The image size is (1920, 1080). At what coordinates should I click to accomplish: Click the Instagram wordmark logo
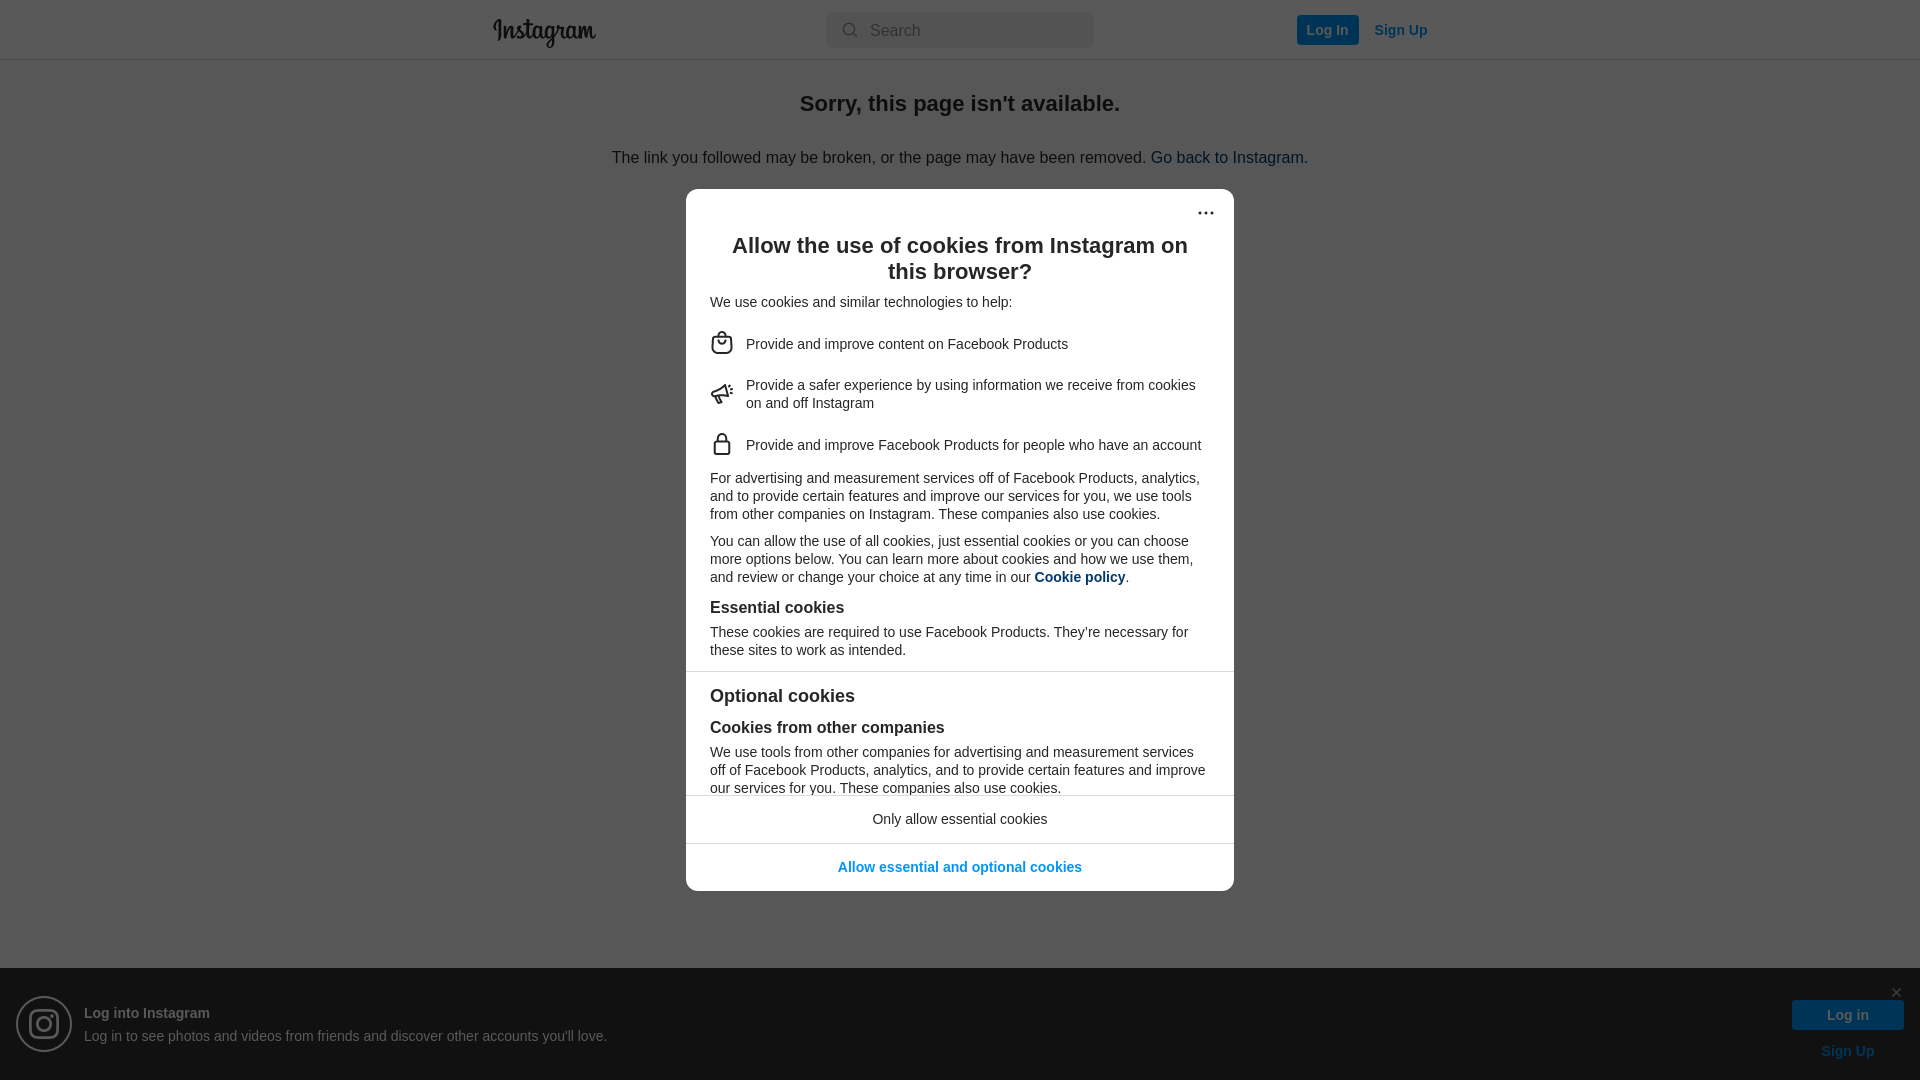544,32
